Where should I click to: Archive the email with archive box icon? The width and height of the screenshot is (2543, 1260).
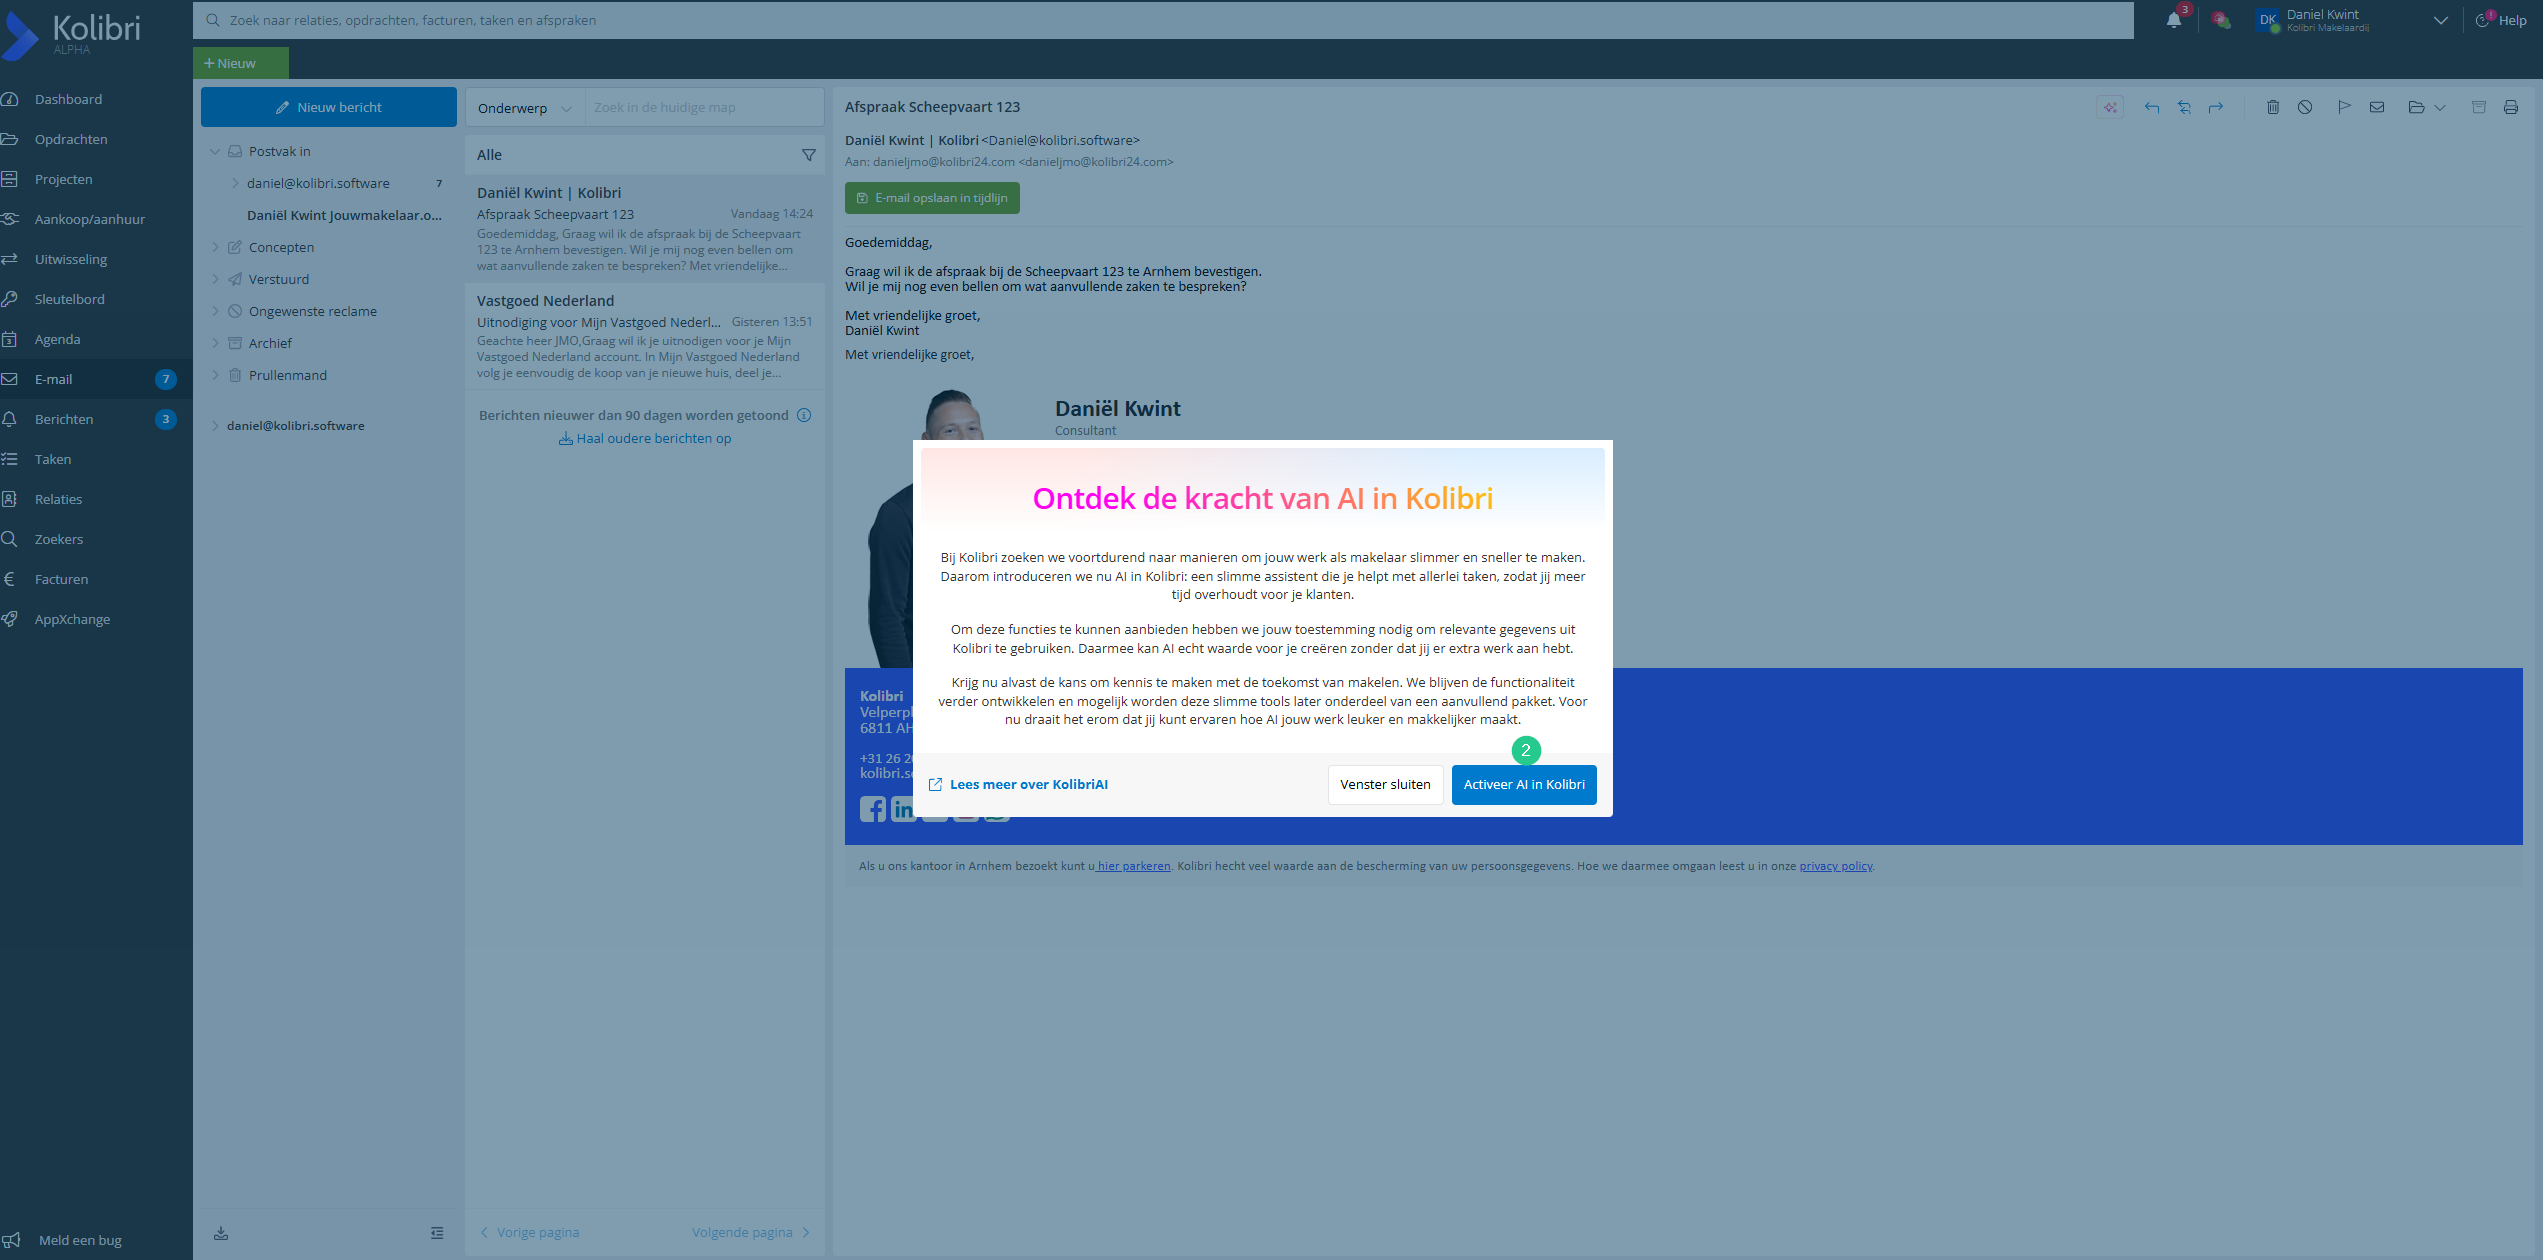[x=2479, y=107]
